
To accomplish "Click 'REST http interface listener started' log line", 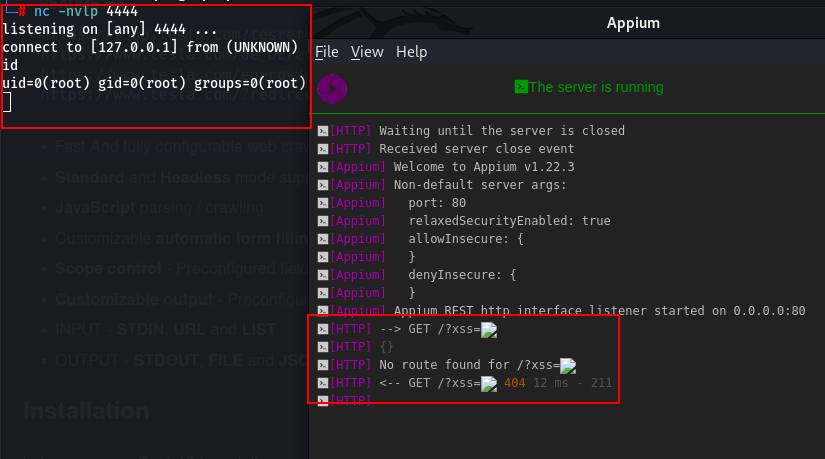I will tap(599, 311).
